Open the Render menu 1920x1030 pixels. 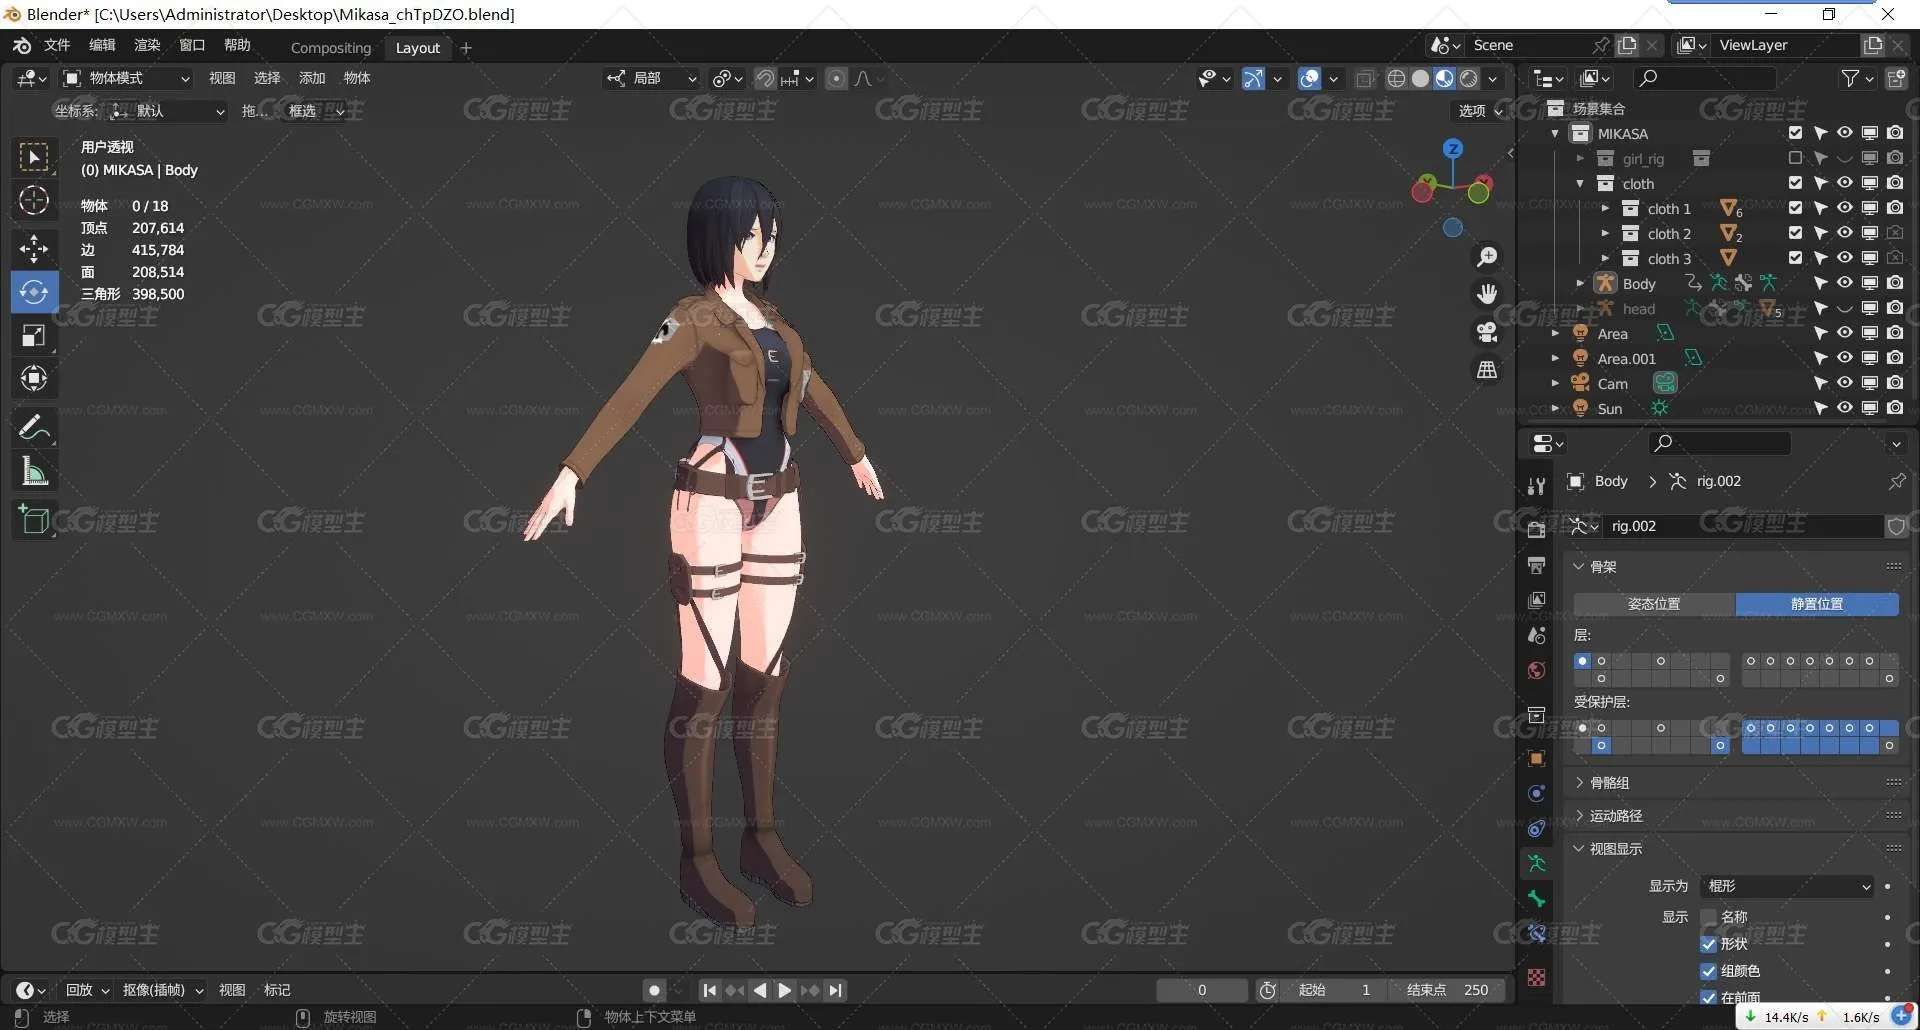[x=147, y=45]
